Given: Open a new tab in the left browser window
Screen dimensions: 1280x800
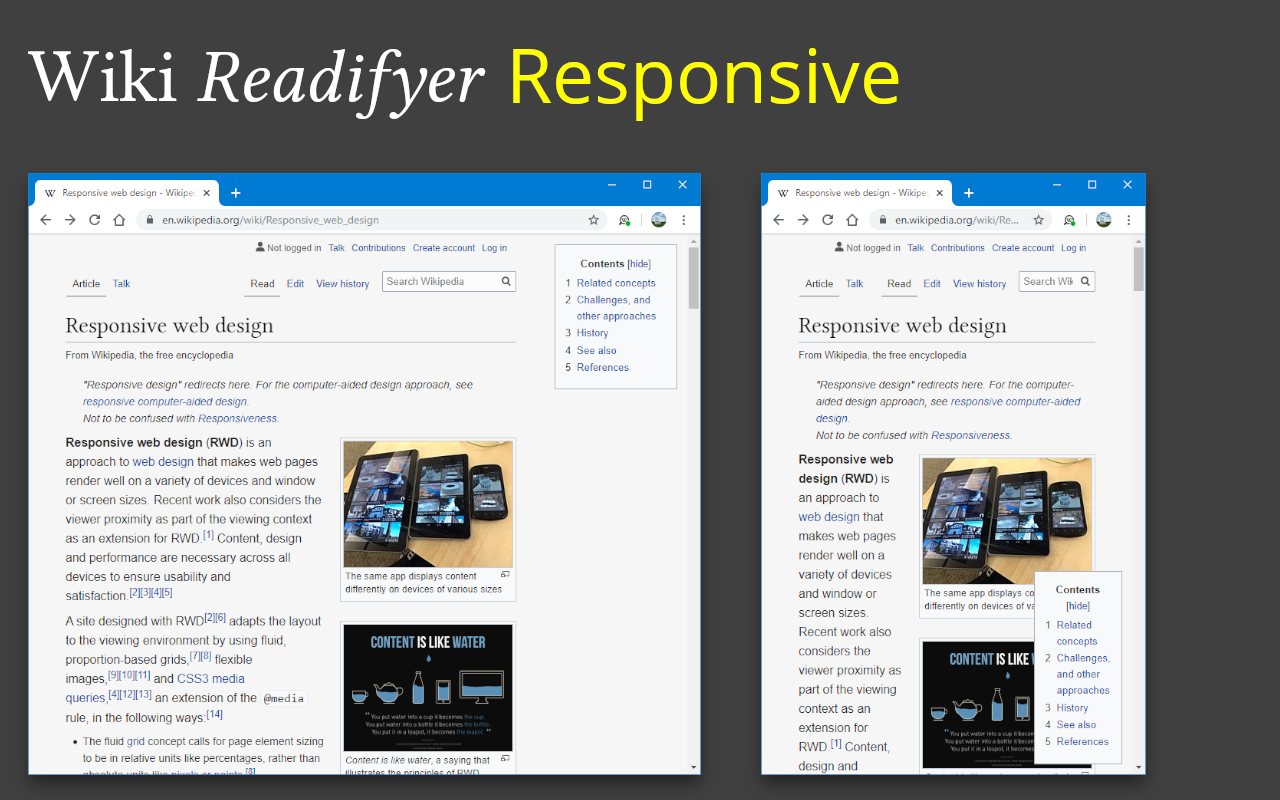Looking at the screenshot, I should coord(236,193).
